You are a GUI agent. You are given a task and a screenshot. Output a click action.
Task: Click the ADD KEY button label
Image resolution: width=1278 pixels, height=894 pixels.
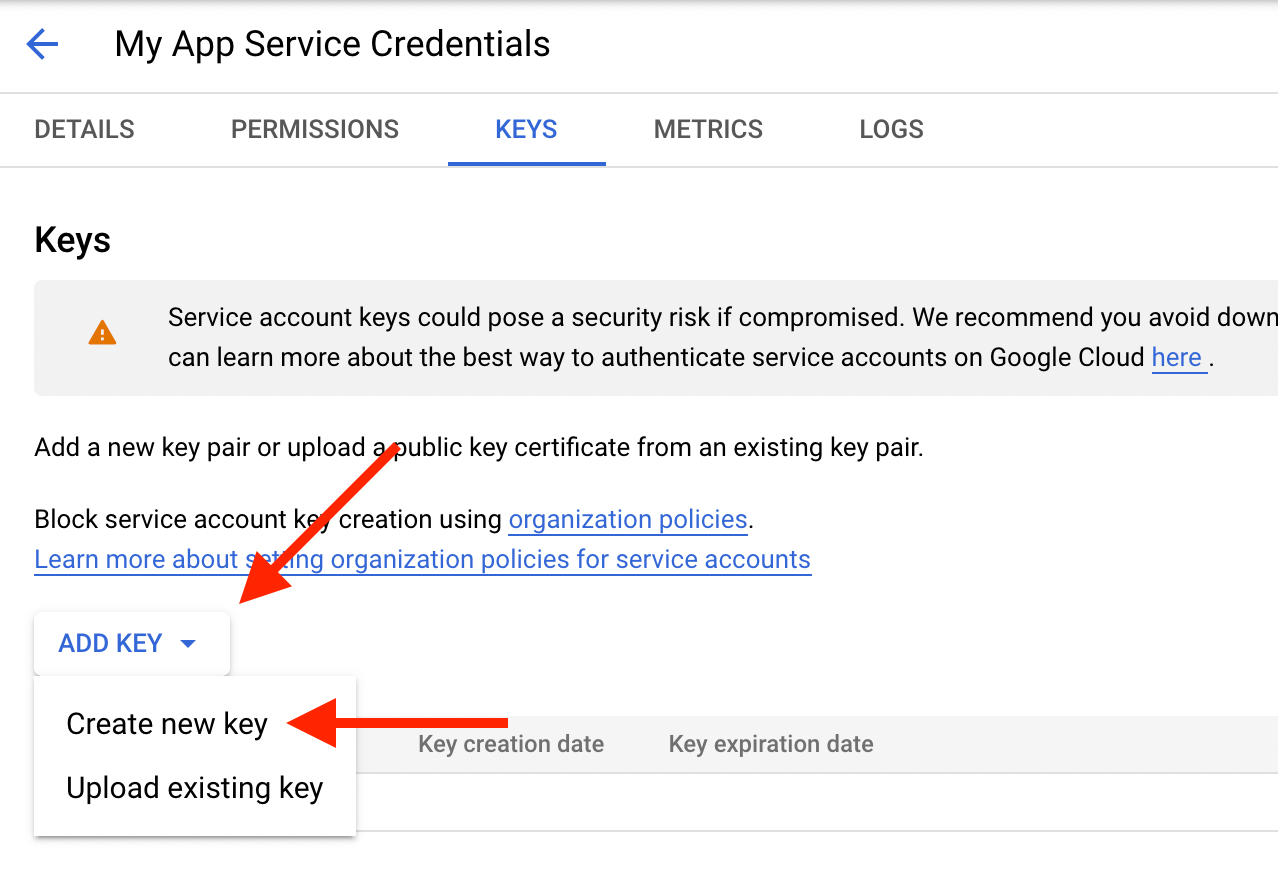click(110, 643)
